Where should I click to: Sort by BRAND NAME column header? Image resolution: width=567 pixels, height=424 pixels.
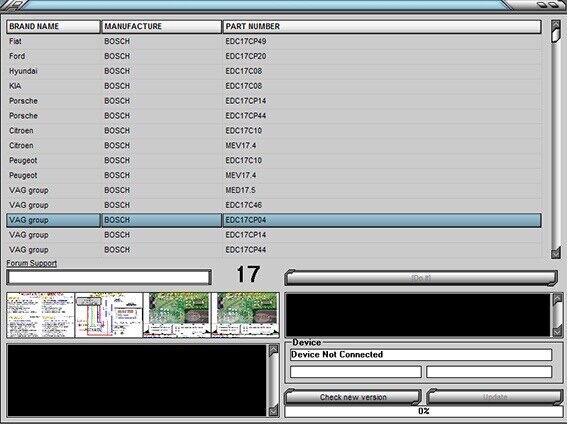(x=53, y=26)
